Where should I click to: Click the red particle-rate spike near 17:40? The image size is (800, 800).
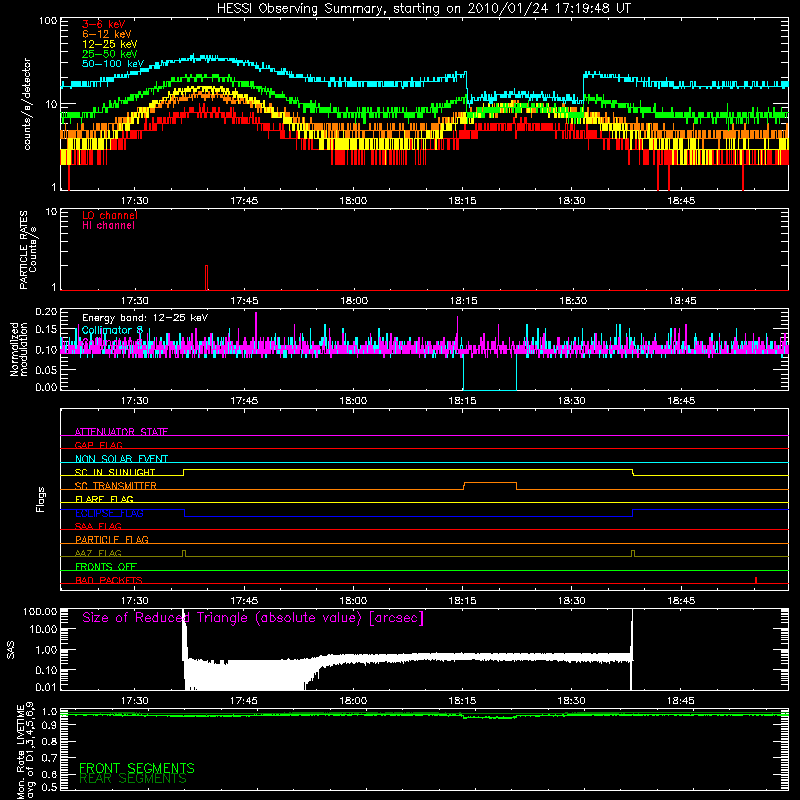pos(207,278)
